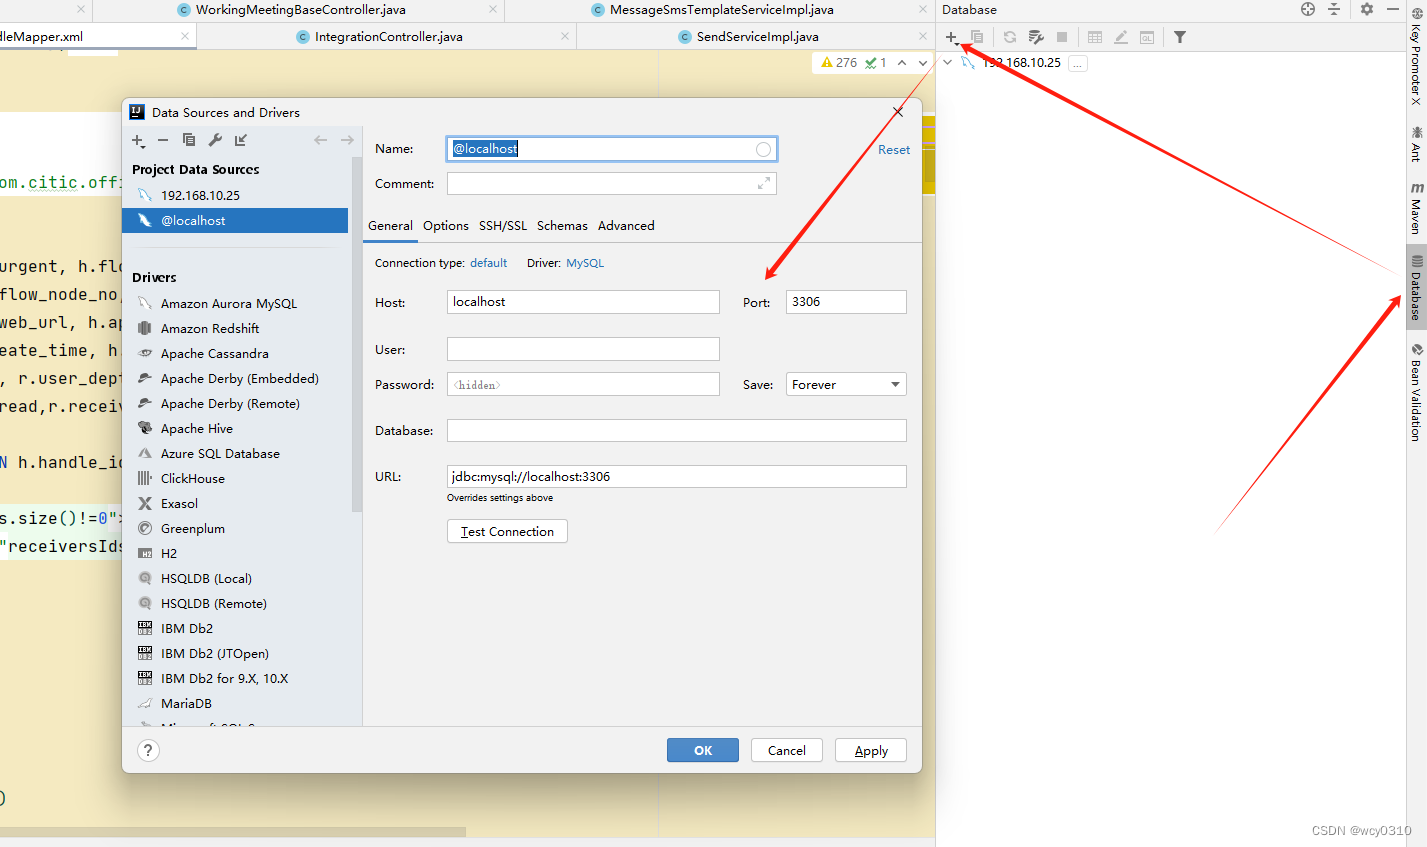Select 192.168.10.25 in Project Data Sources
The width and height of the screenshot is (1427, 847).
(x=235, y=195)
